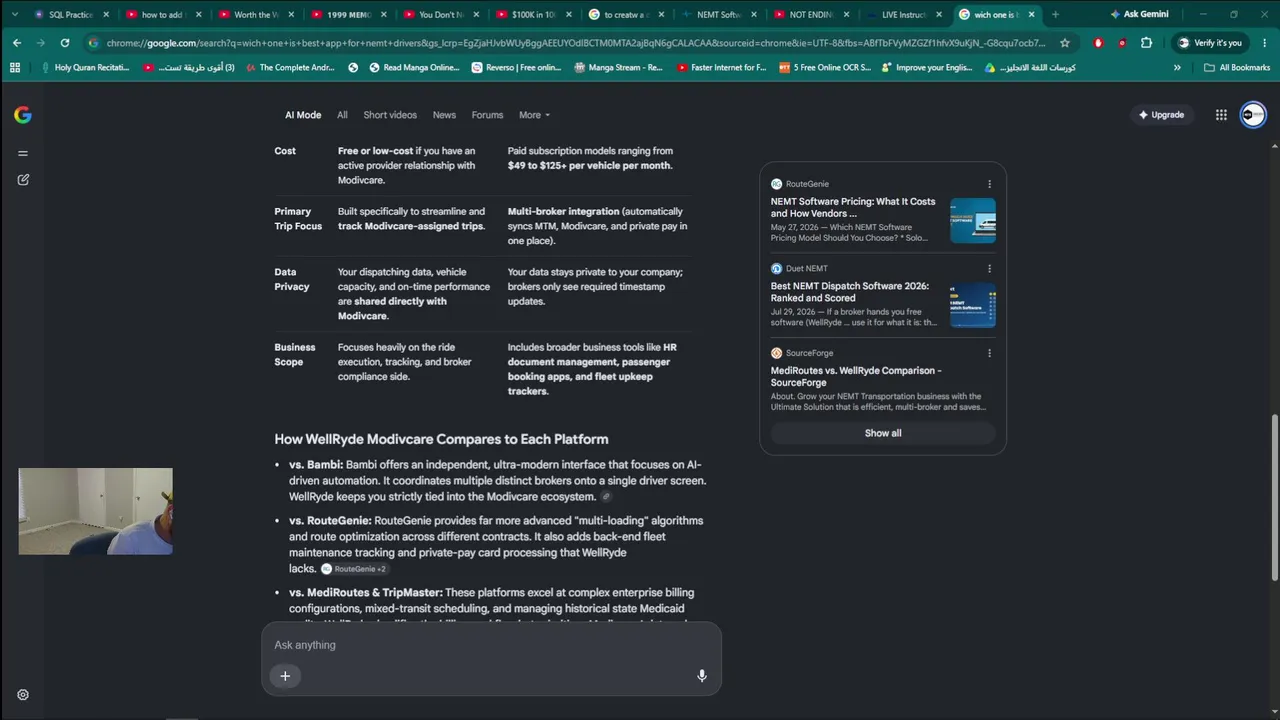The width and height of the screenshot is (1280, 720).
Task: Select the AI Mode search tab
Action: pyautogui.click(x=303, y=115)
